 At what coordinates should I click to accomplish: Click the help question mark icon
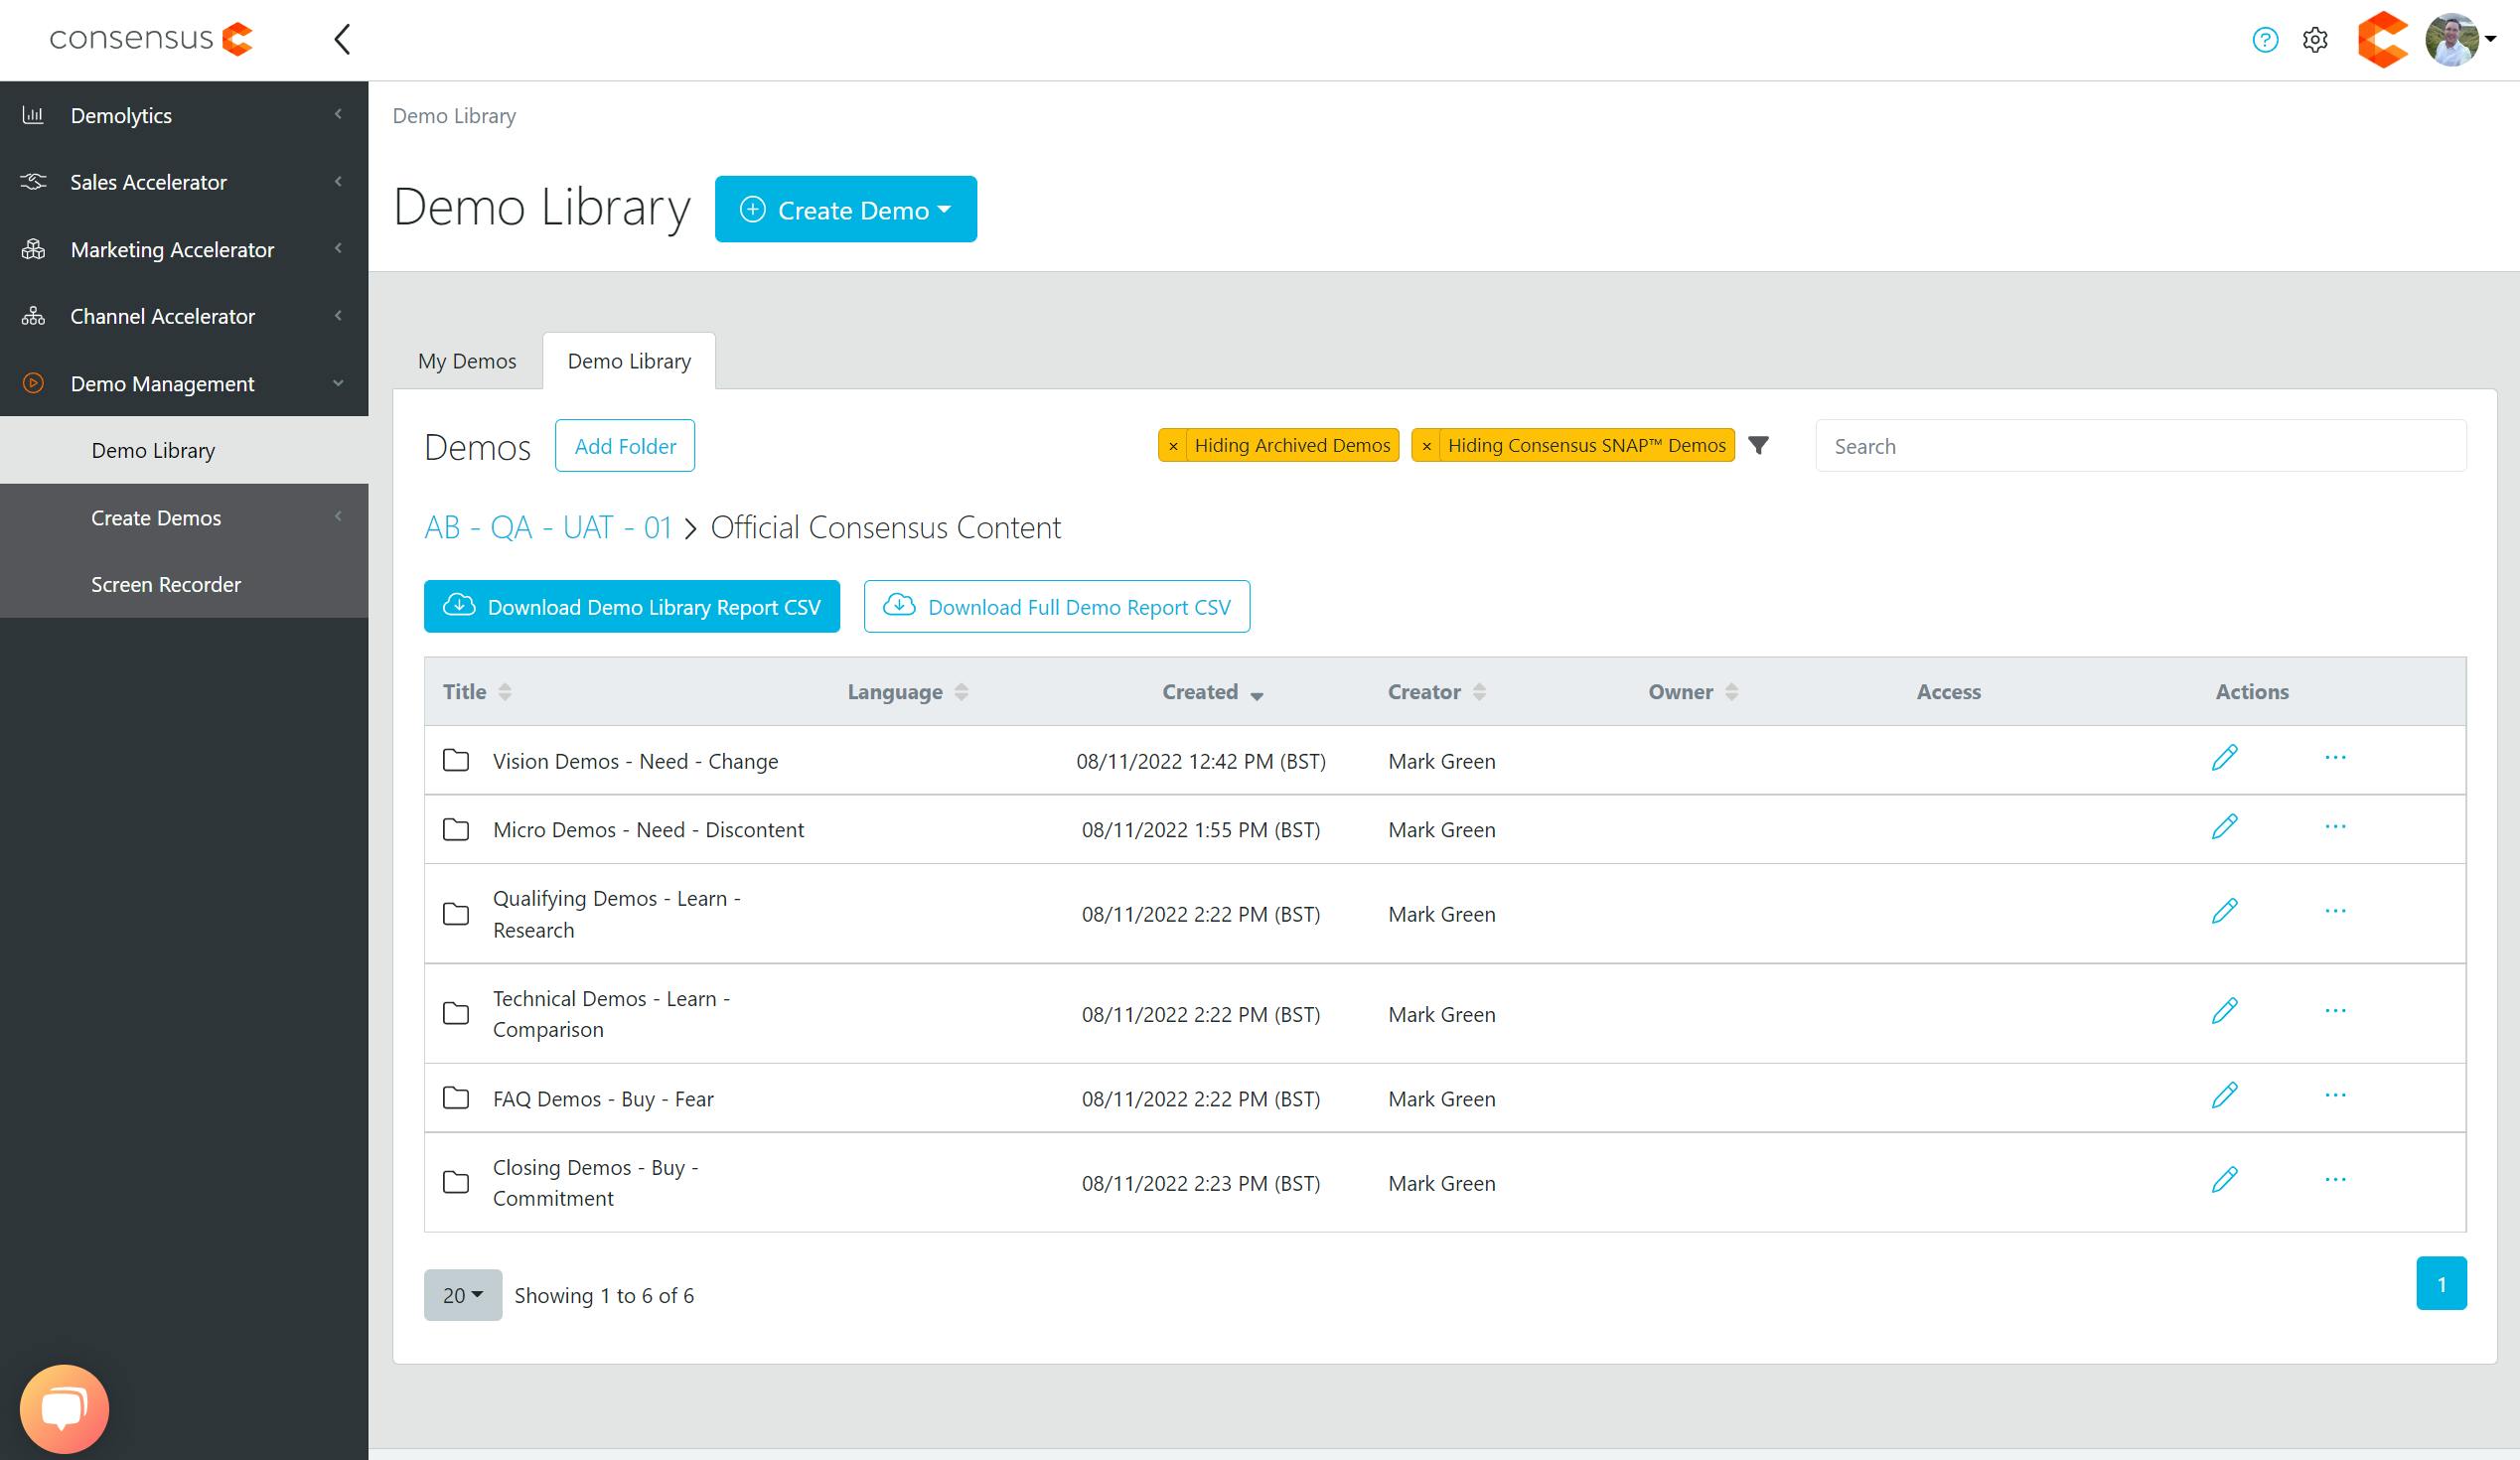click(x=2264, y=40)
